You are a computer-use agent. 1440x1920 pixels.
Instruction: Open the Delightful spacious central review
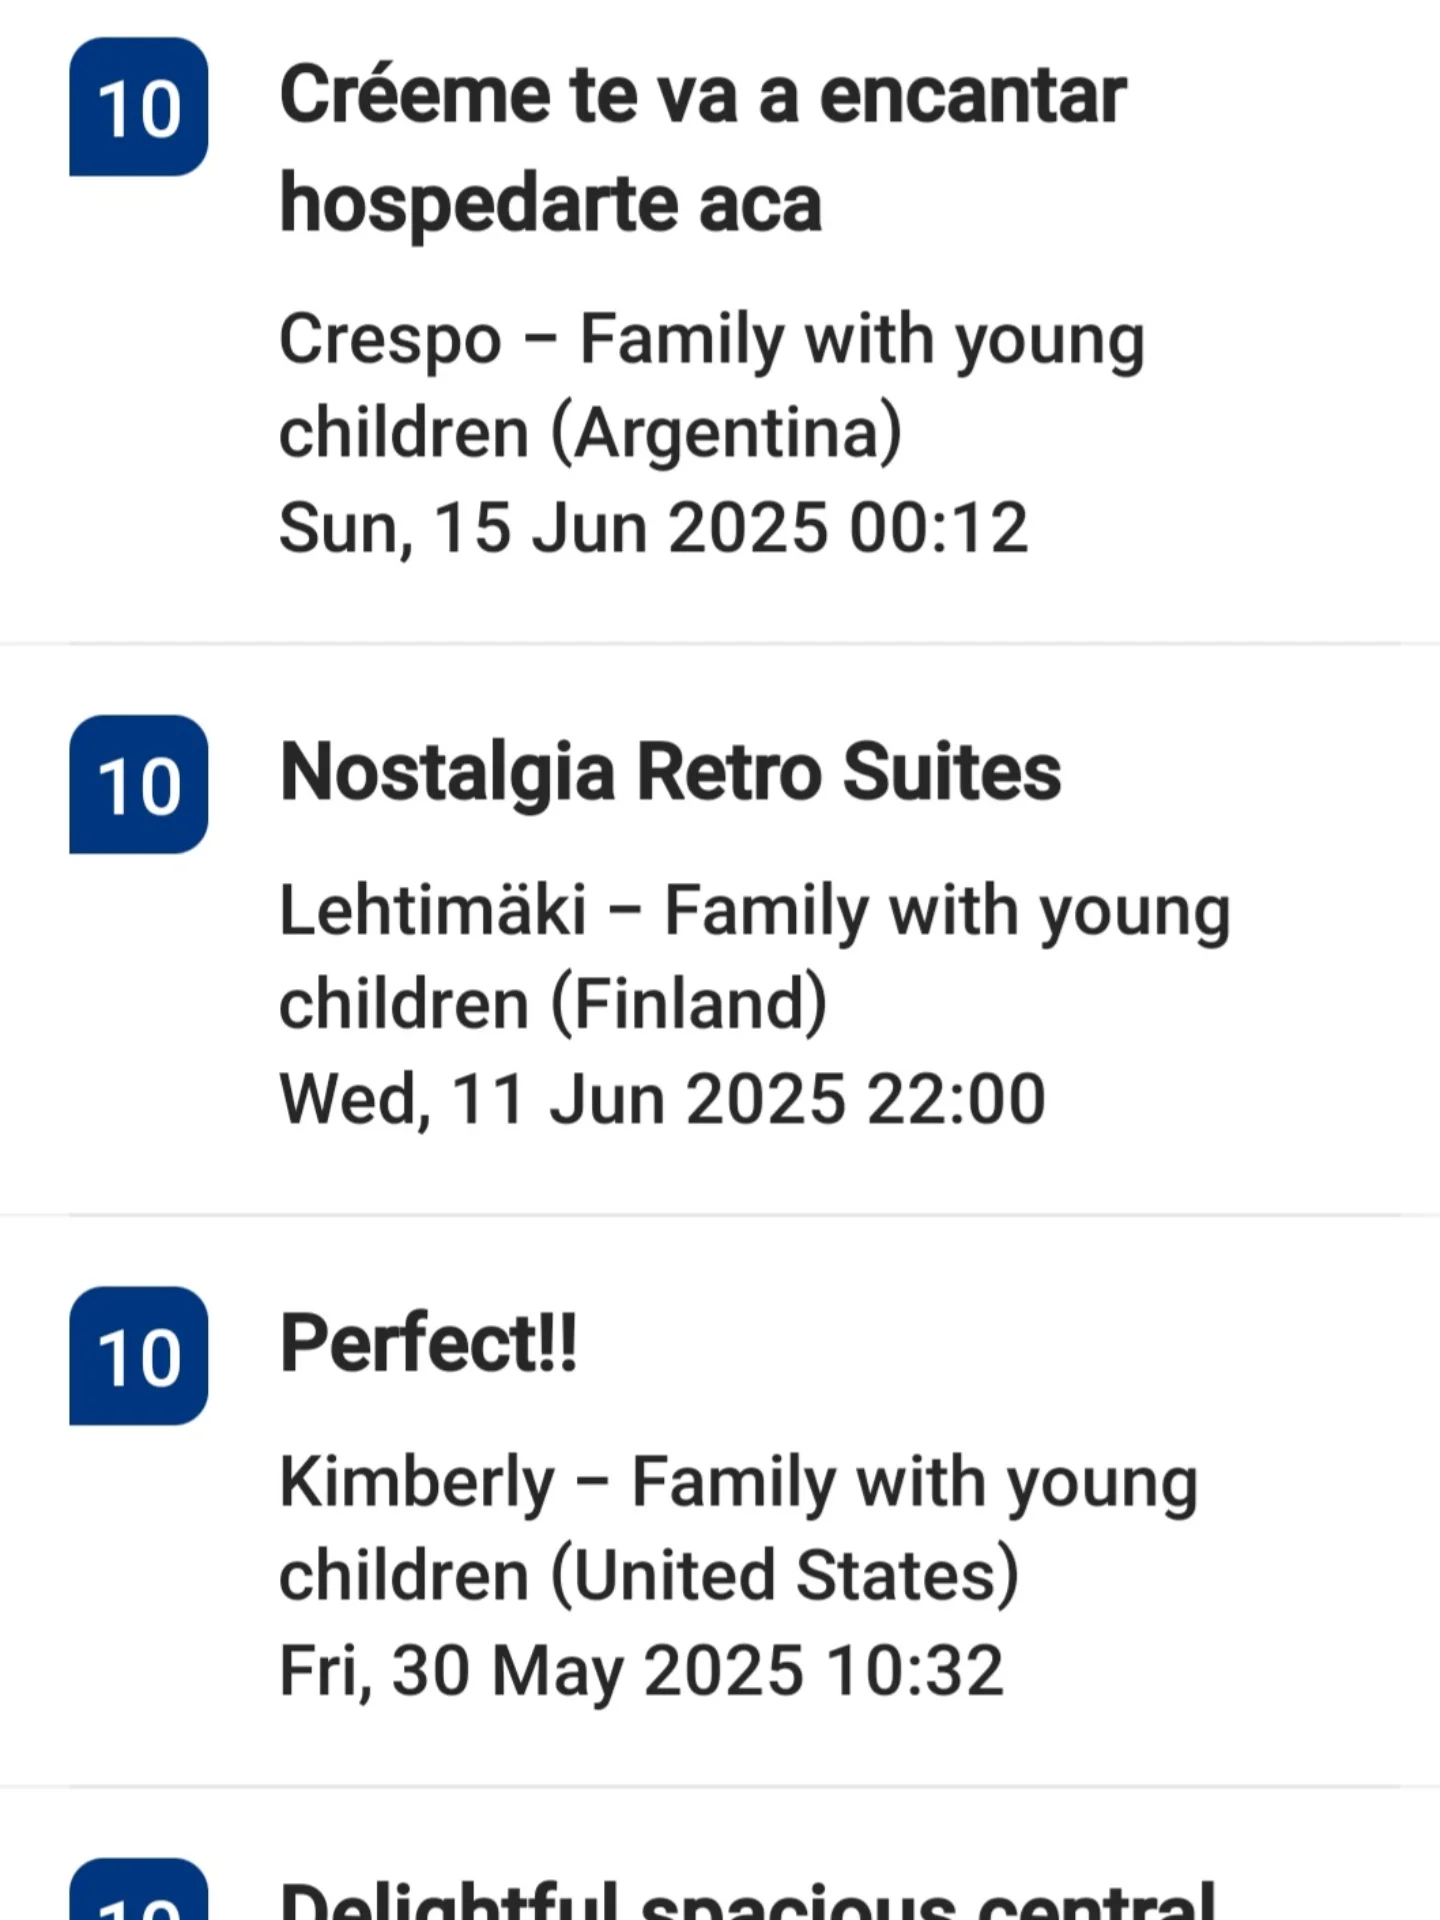point(748,1898)
